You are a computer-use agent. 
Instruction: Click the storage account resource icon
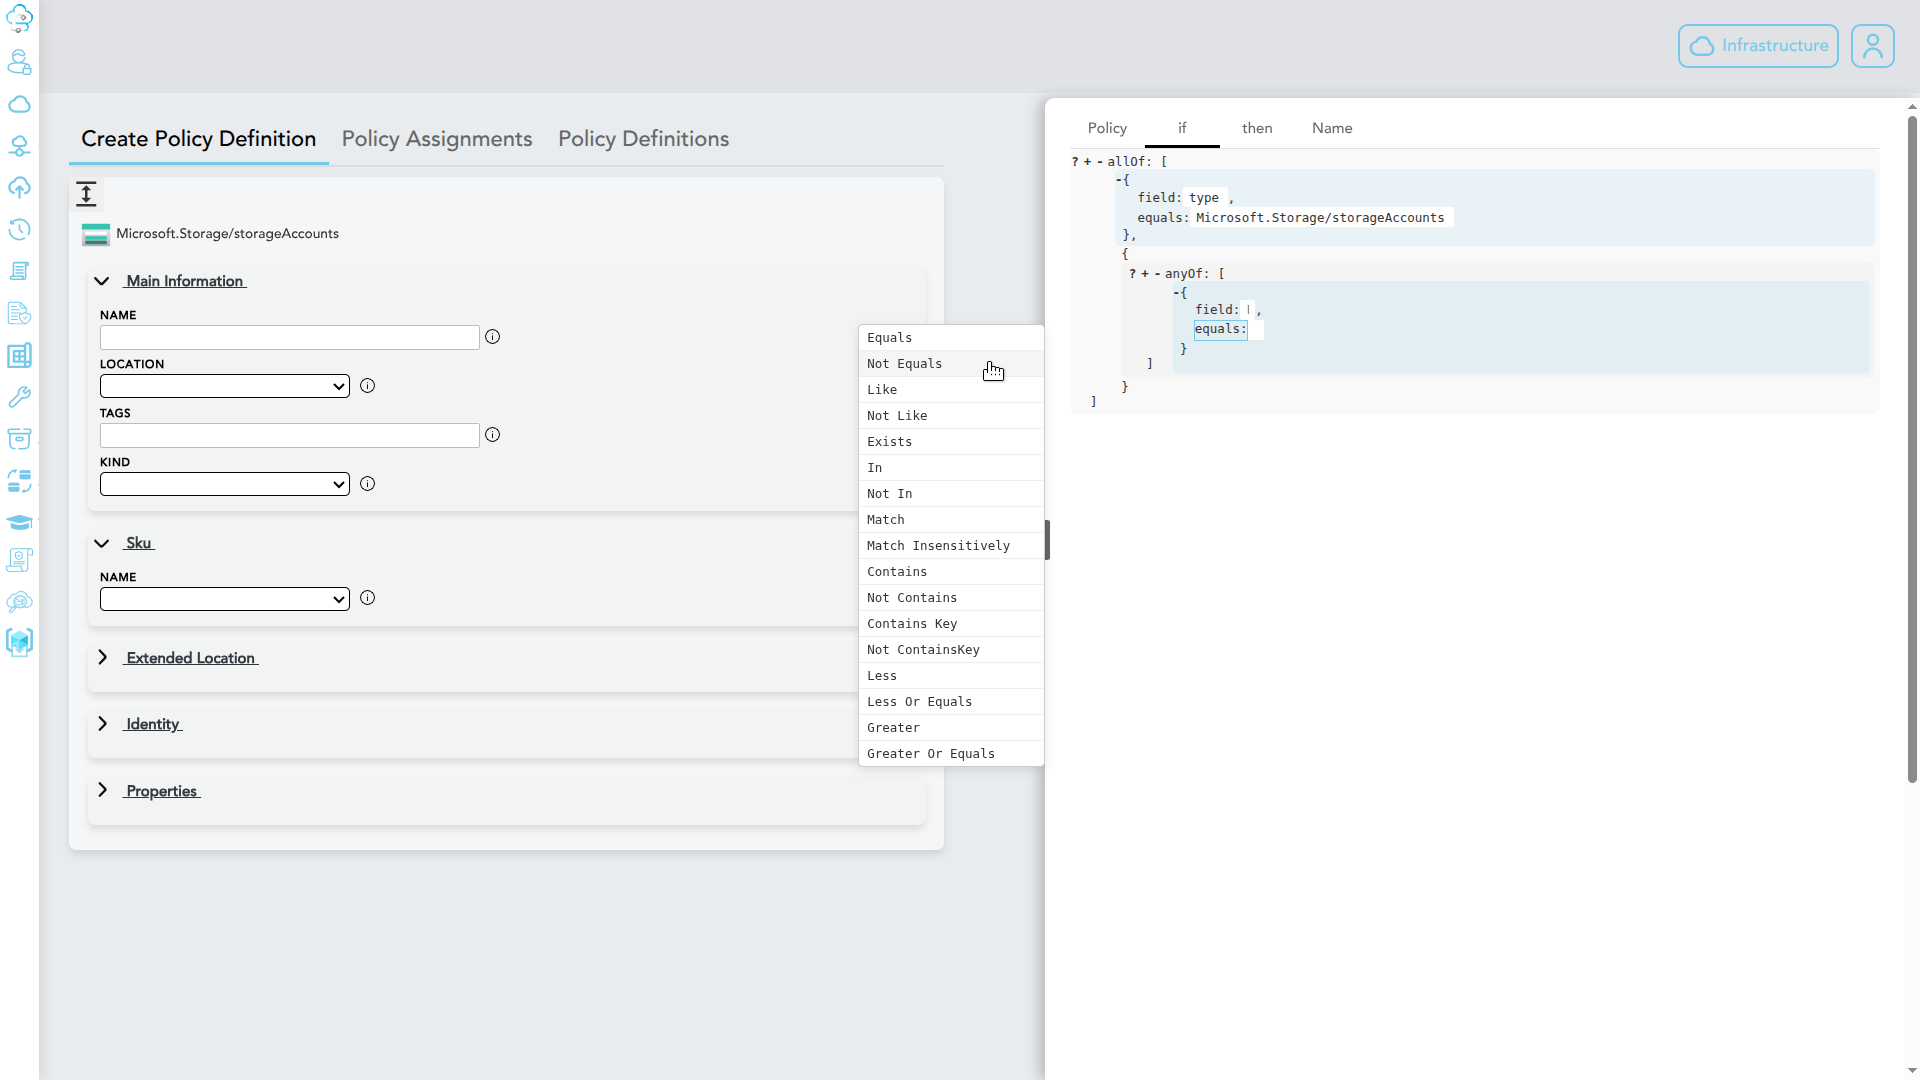[96, 235]
